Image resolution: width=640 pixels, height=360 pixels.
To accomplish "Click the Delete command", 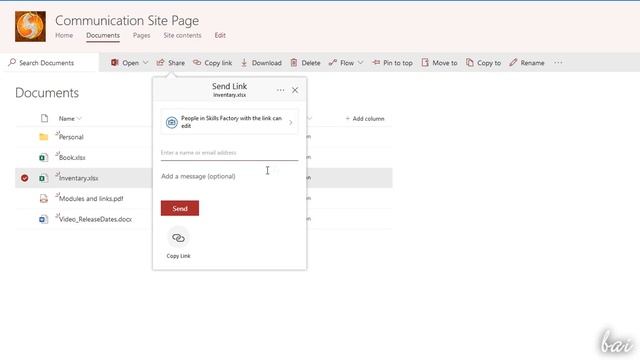I will (x=305, y=63).
